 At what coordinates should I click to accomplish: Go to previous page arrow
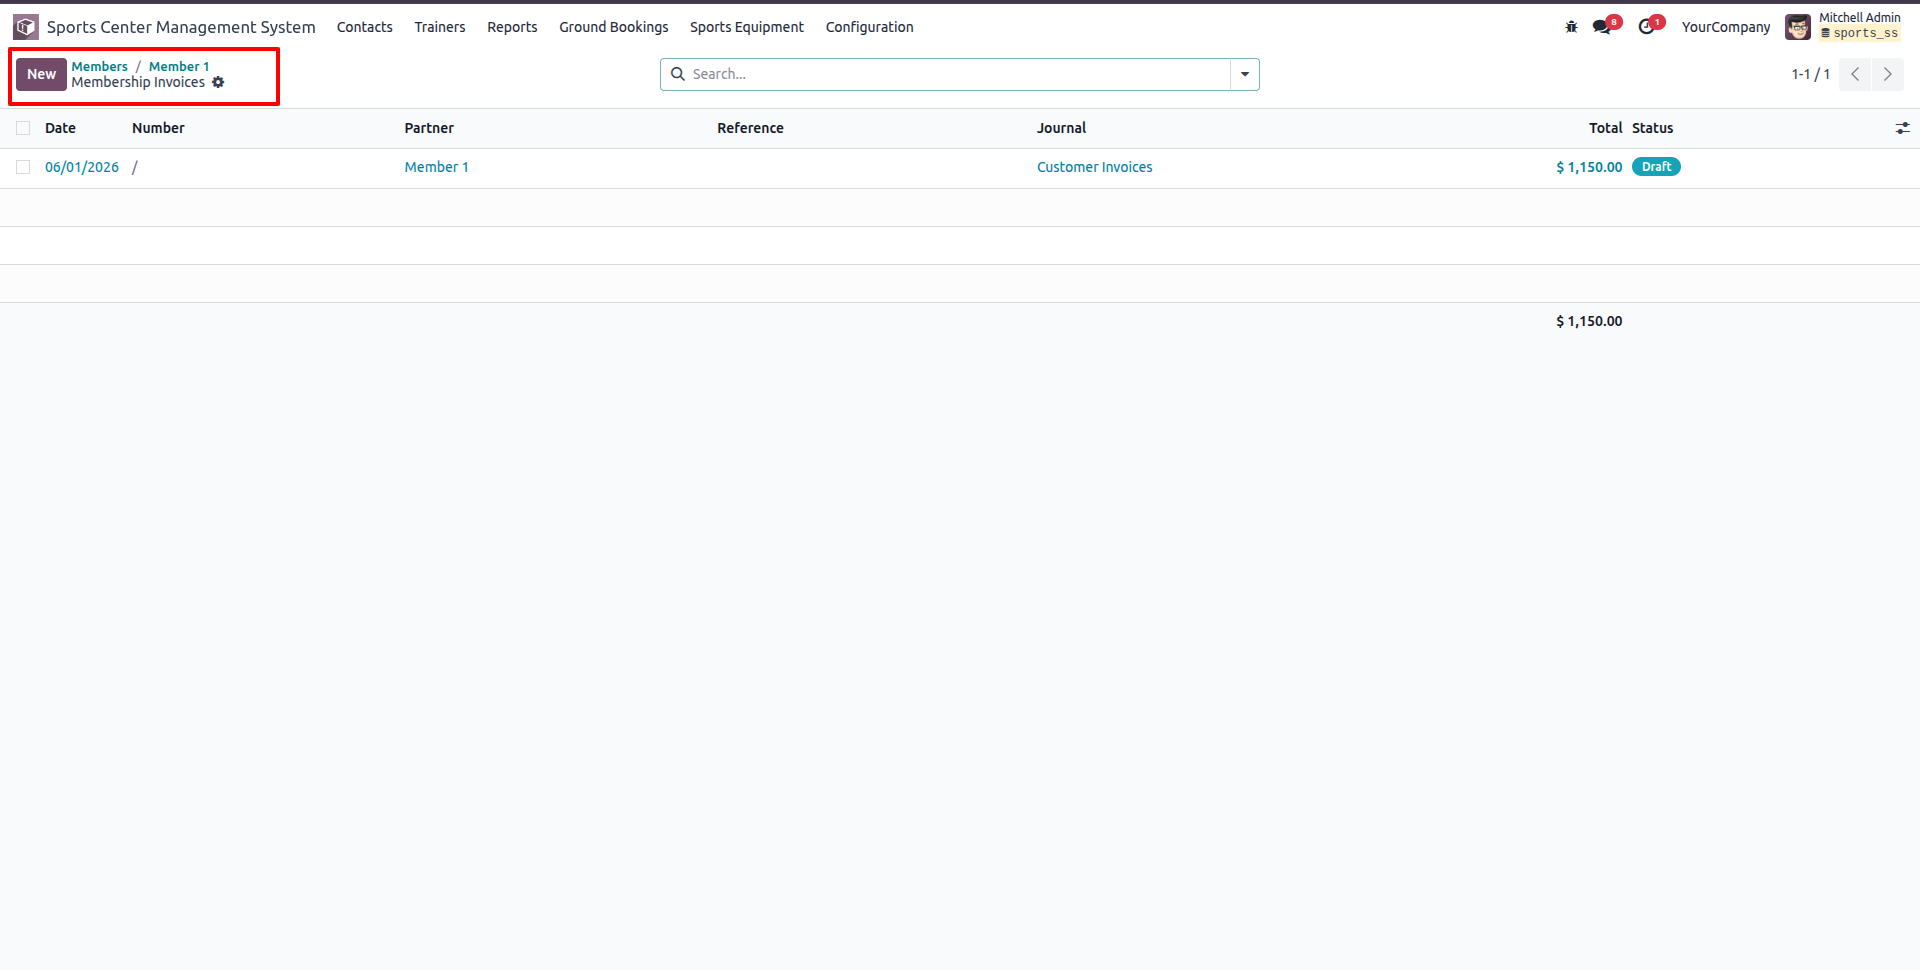[1855, 74]
